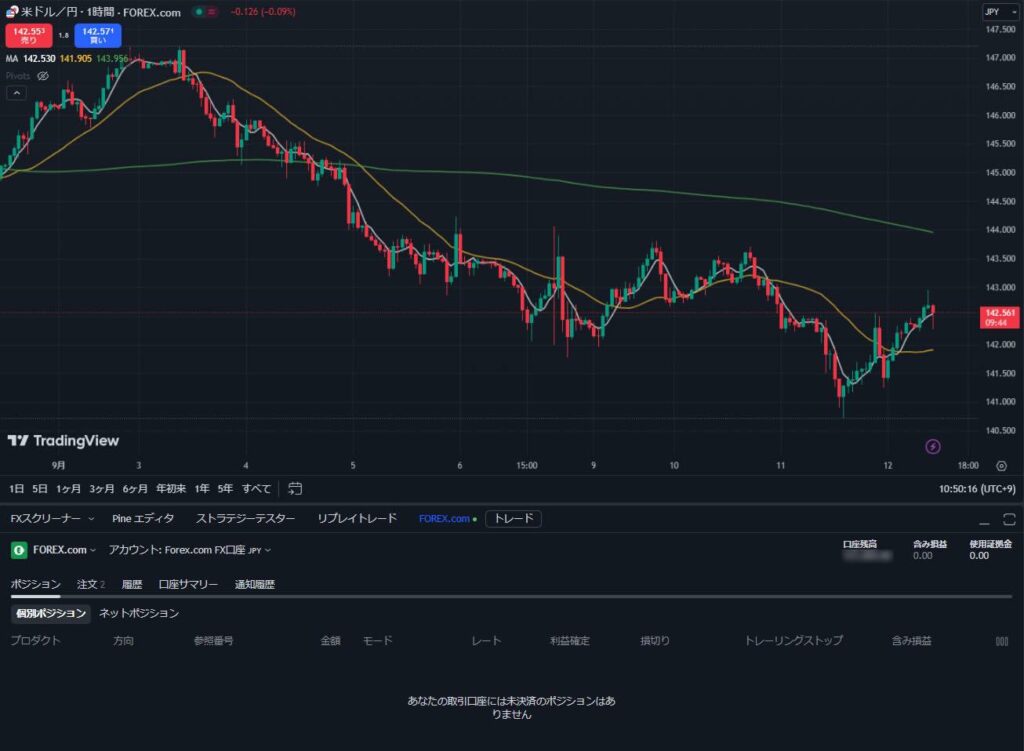Click the blue 買い (Buy) button
This screenshot has height=751, width=1024.
97,33
